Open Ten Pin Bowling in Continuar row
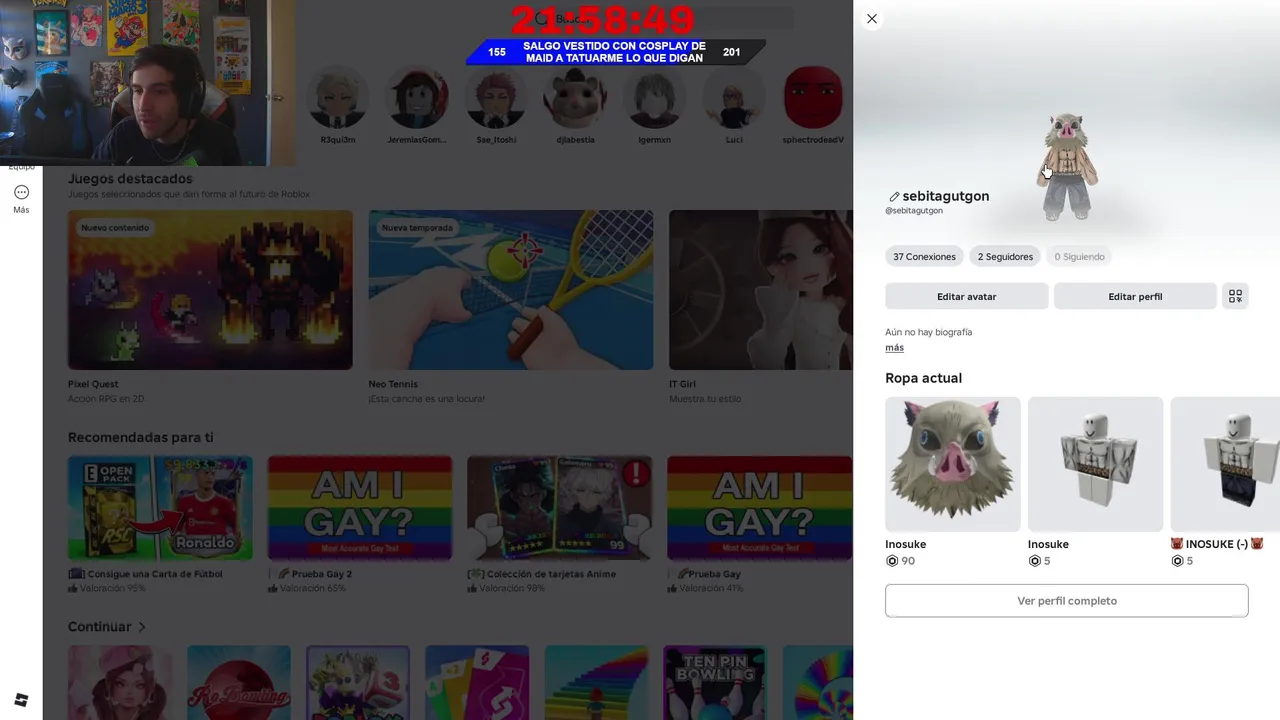 [714, 683]
